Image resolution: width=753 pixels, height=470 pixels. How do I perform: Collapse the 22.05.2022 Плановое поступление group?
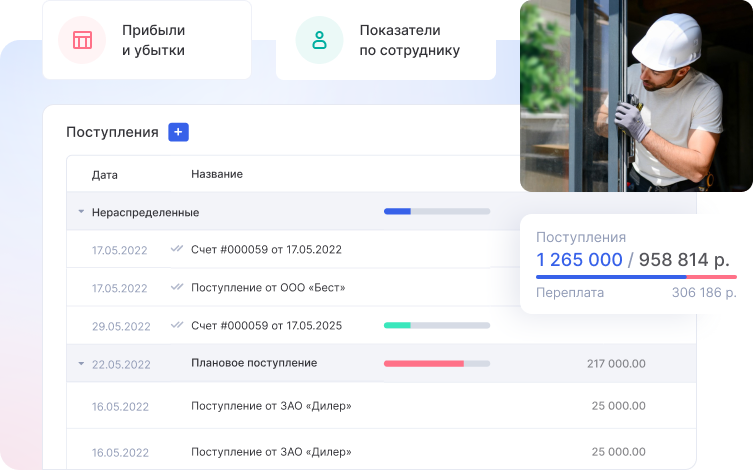click(x=81, y=363)
